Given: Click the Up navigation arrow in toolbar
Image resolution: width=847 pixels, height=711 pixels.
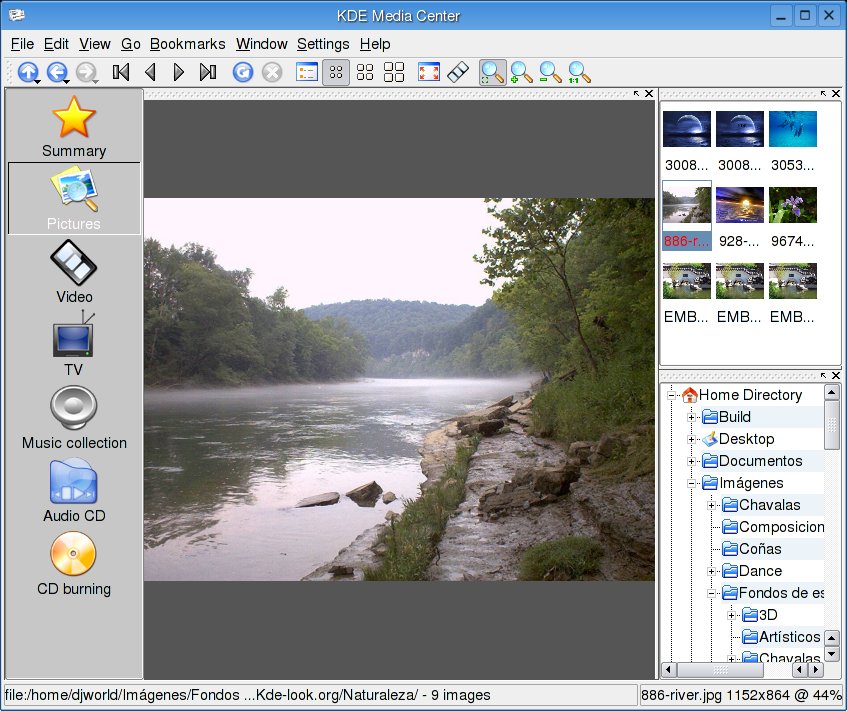Looking at the screenshot, I should coord(28,72).
